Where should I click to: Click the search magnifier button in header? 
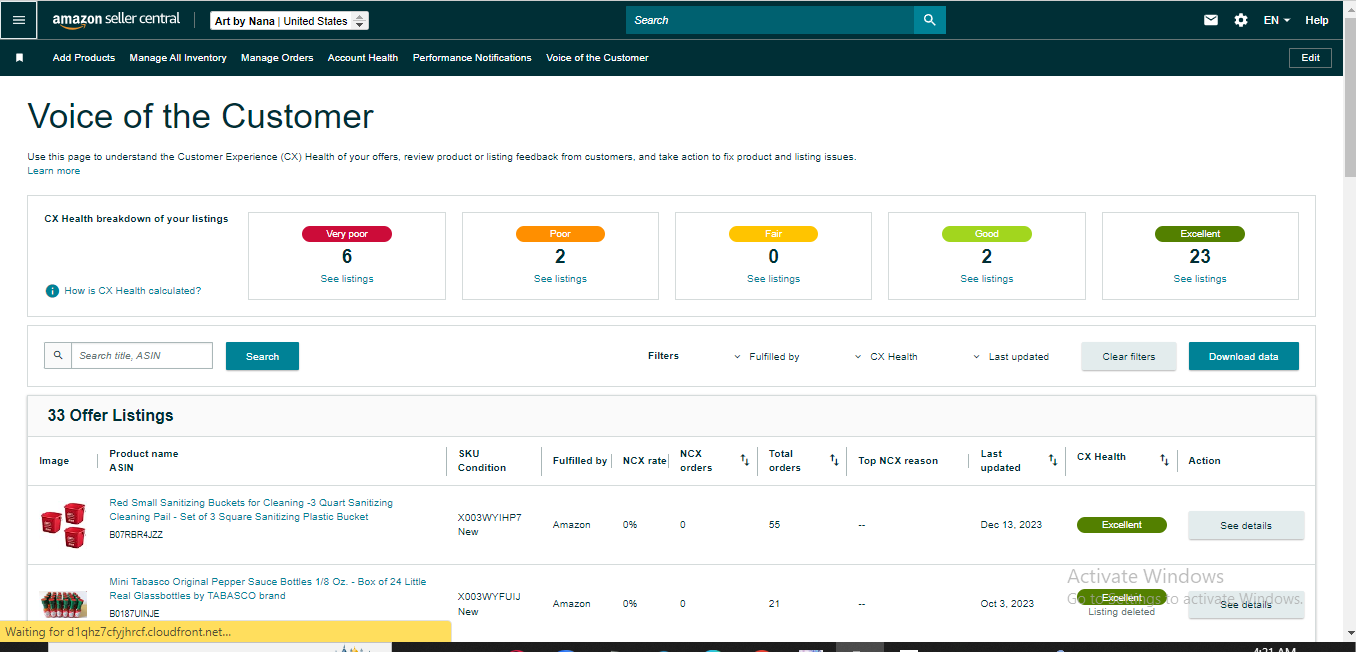pos(929,20)
